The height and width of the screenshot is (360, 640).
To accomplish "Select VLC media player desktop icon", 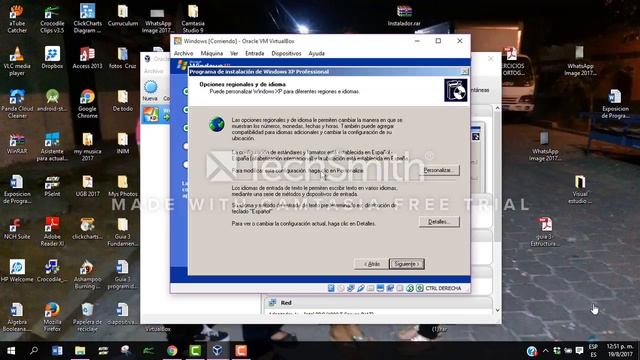I will pos(17,61).
